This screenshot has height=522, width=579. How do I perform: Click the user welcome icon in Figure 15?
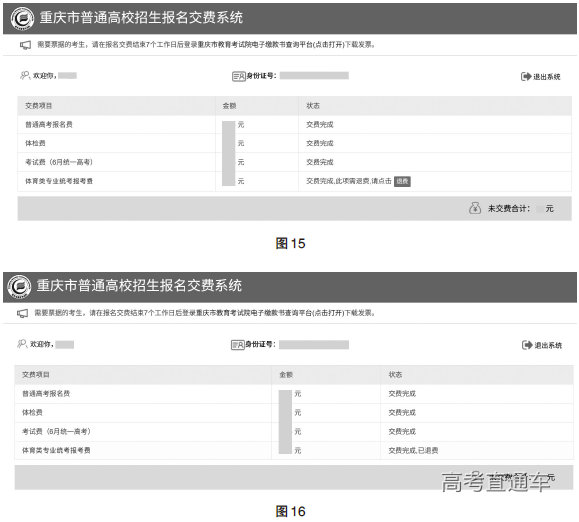click(x=24, y=75)
